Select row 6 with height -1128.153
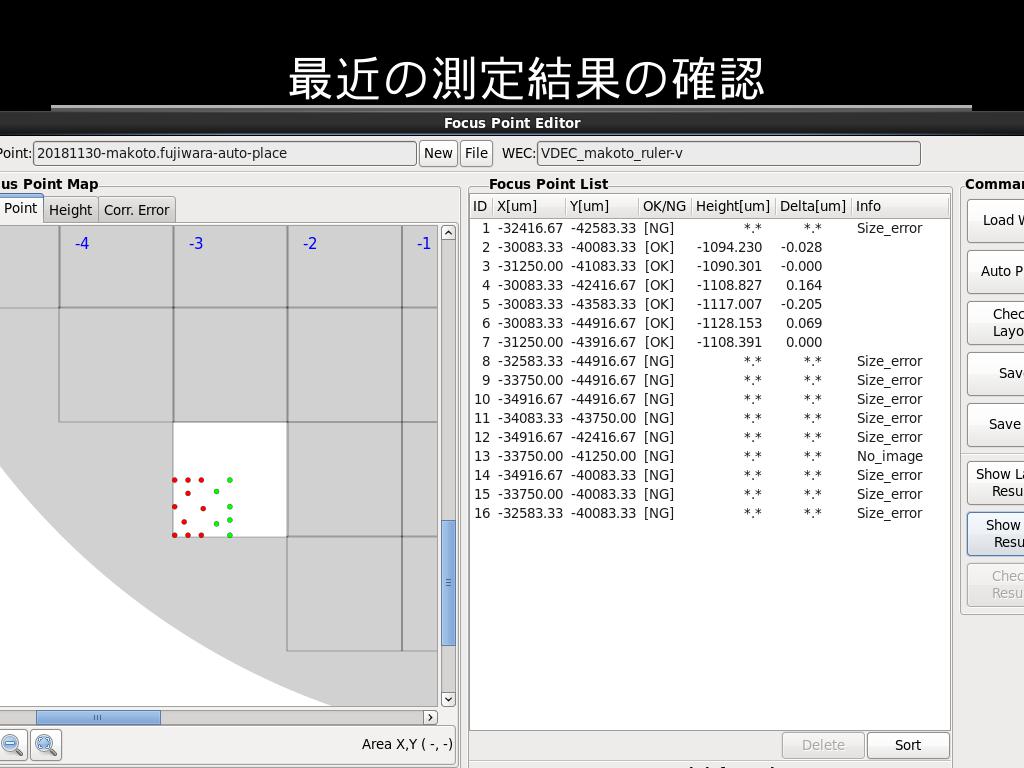 (x=709, y=323)
